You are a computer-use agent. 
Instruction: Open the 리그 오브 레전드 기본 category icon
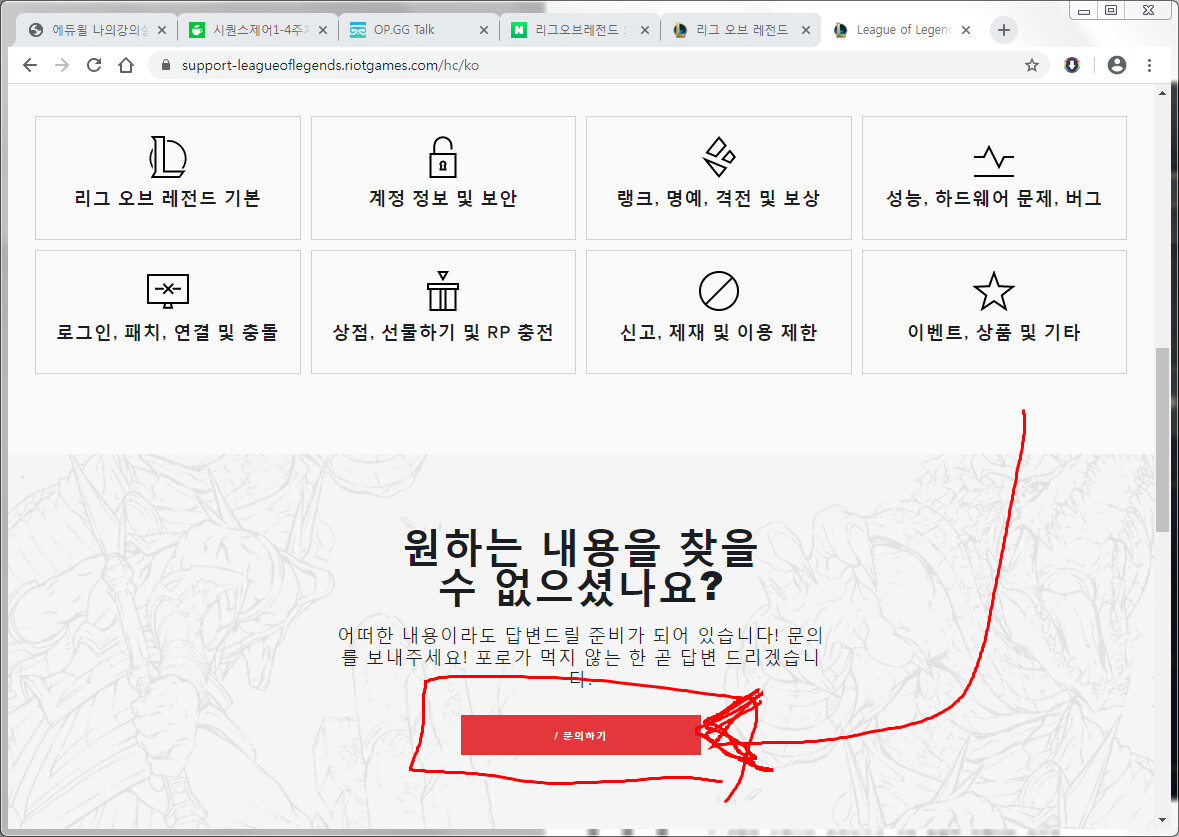click(x=167, y=158)
